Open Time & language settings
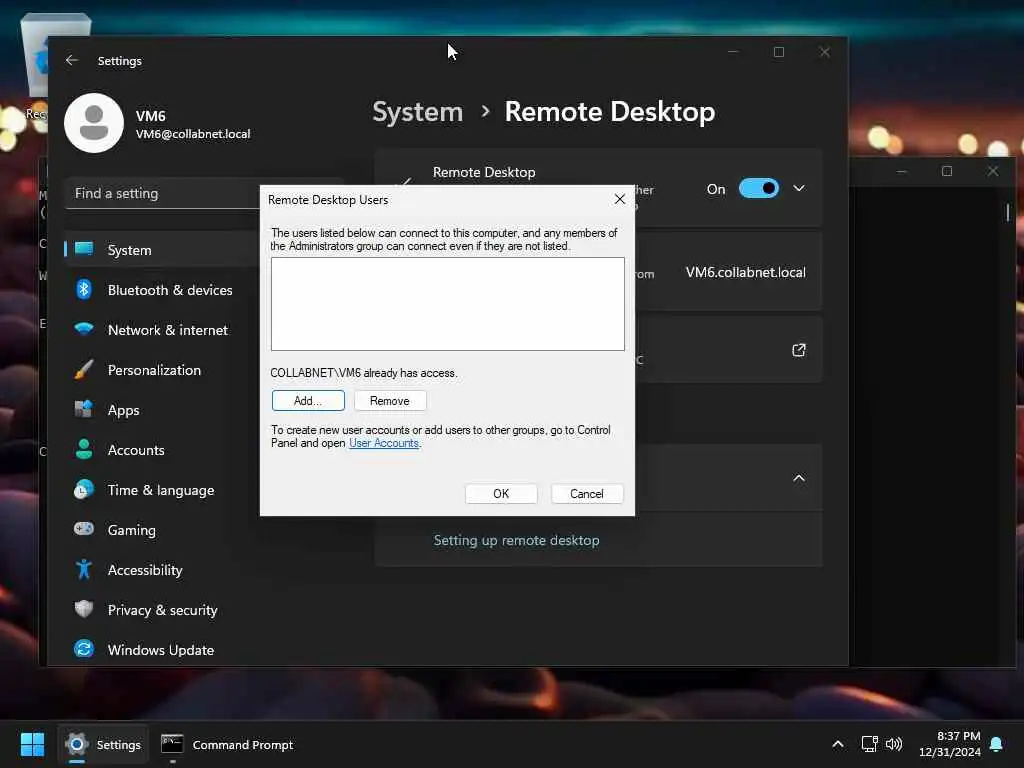Screen dimensions: 1024x768 pos(163,490)
